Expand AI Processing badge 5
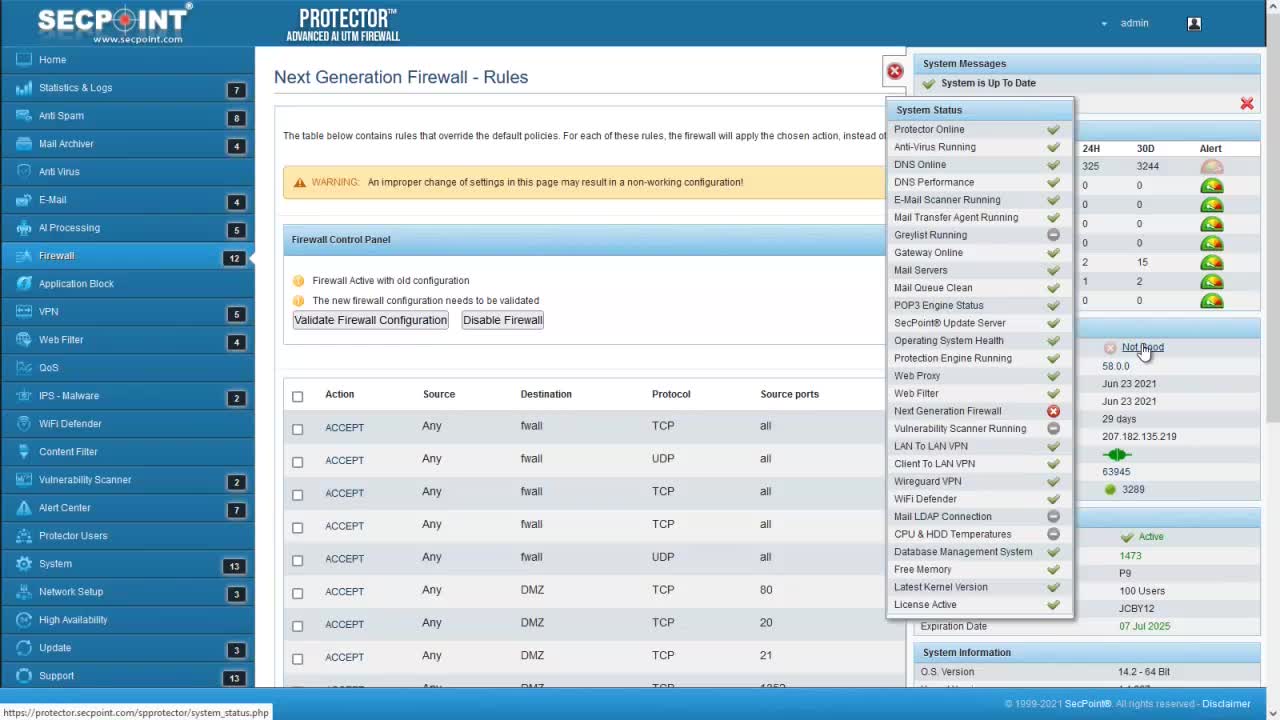The height and width of the screenshot is (720, 1280). click(237, 230)
